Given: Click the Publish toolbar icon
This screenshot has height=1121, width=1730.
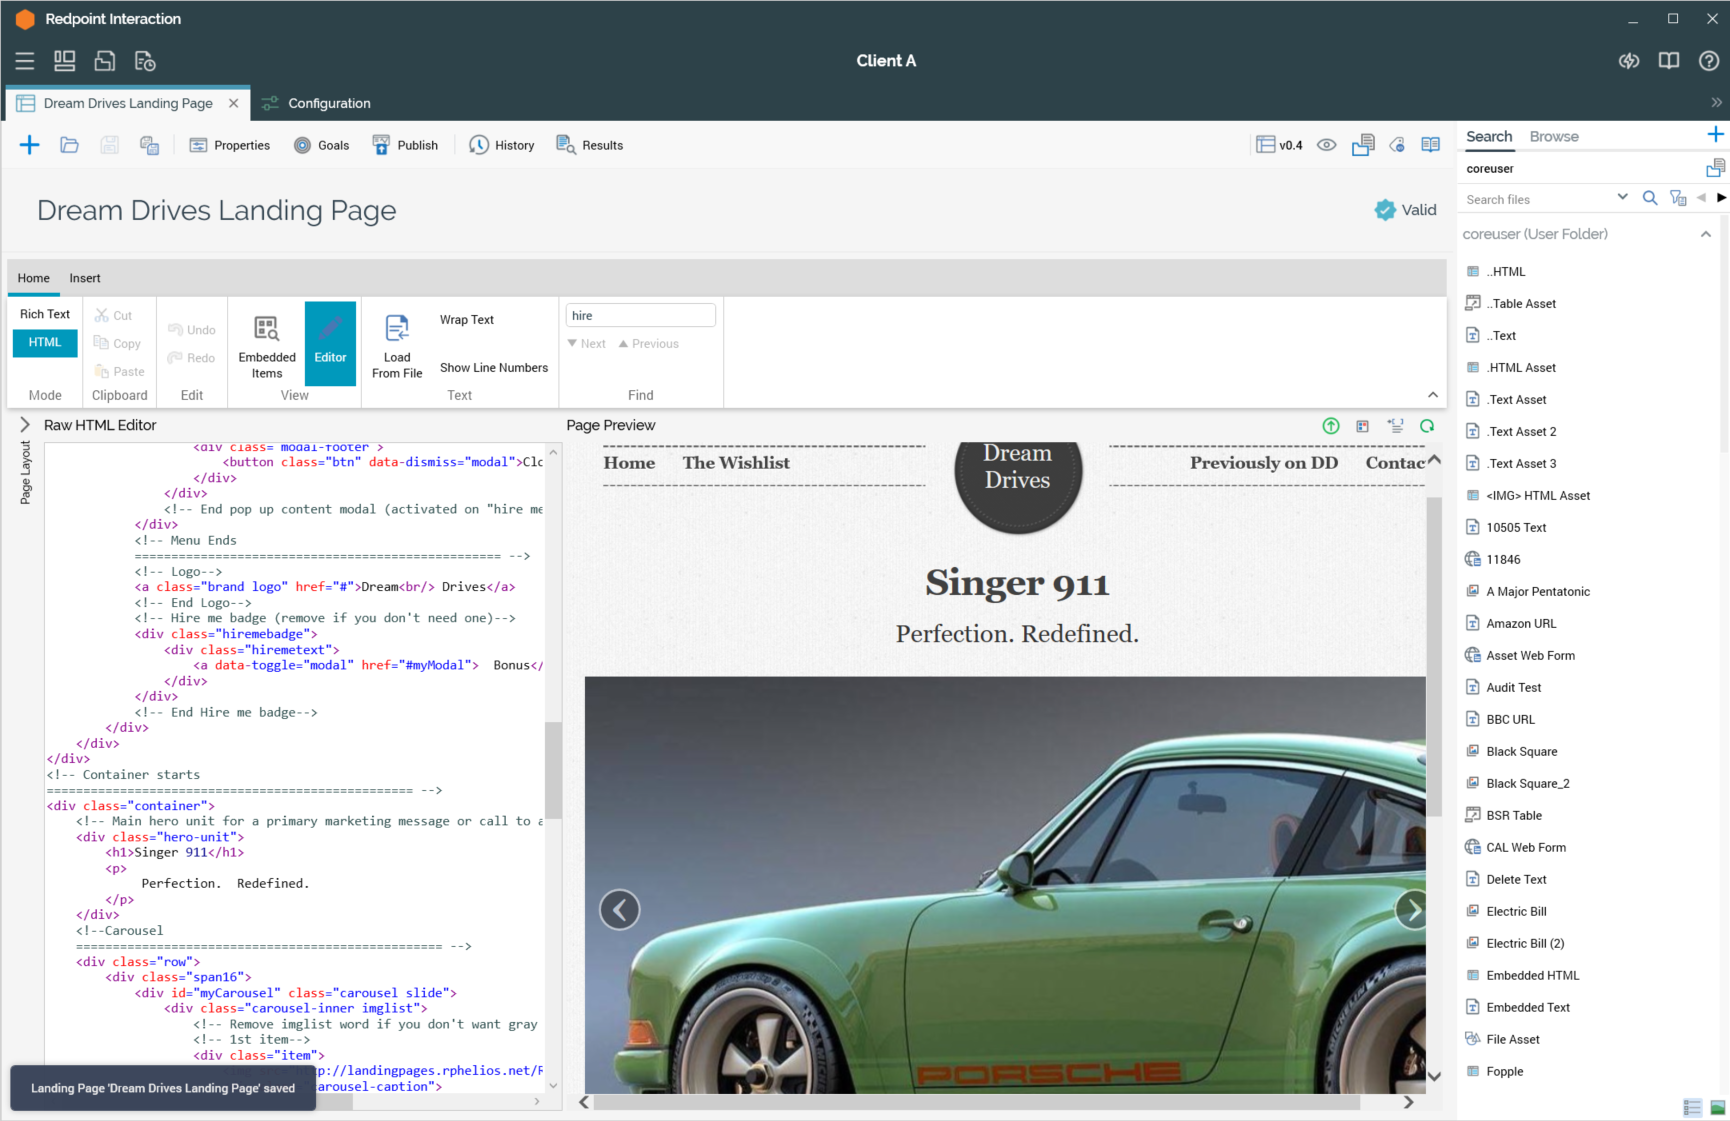Looking at the screenshot, I should pyautogui.click(x=405, y=145).
